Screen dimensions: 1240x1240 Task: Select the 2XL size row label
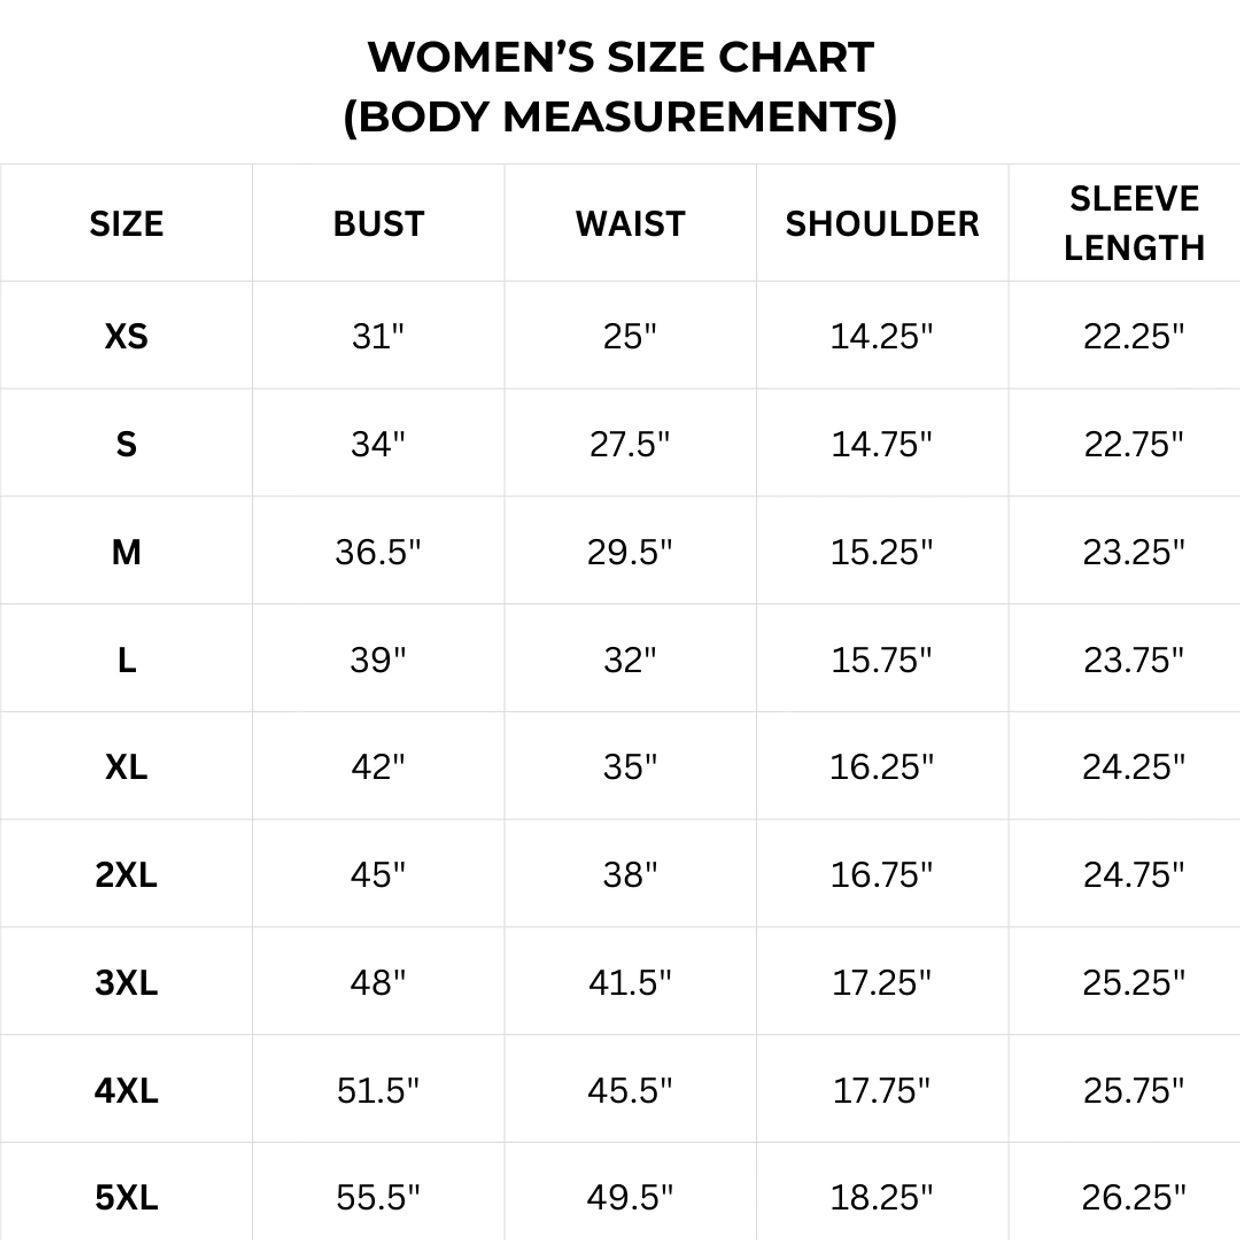126,875
